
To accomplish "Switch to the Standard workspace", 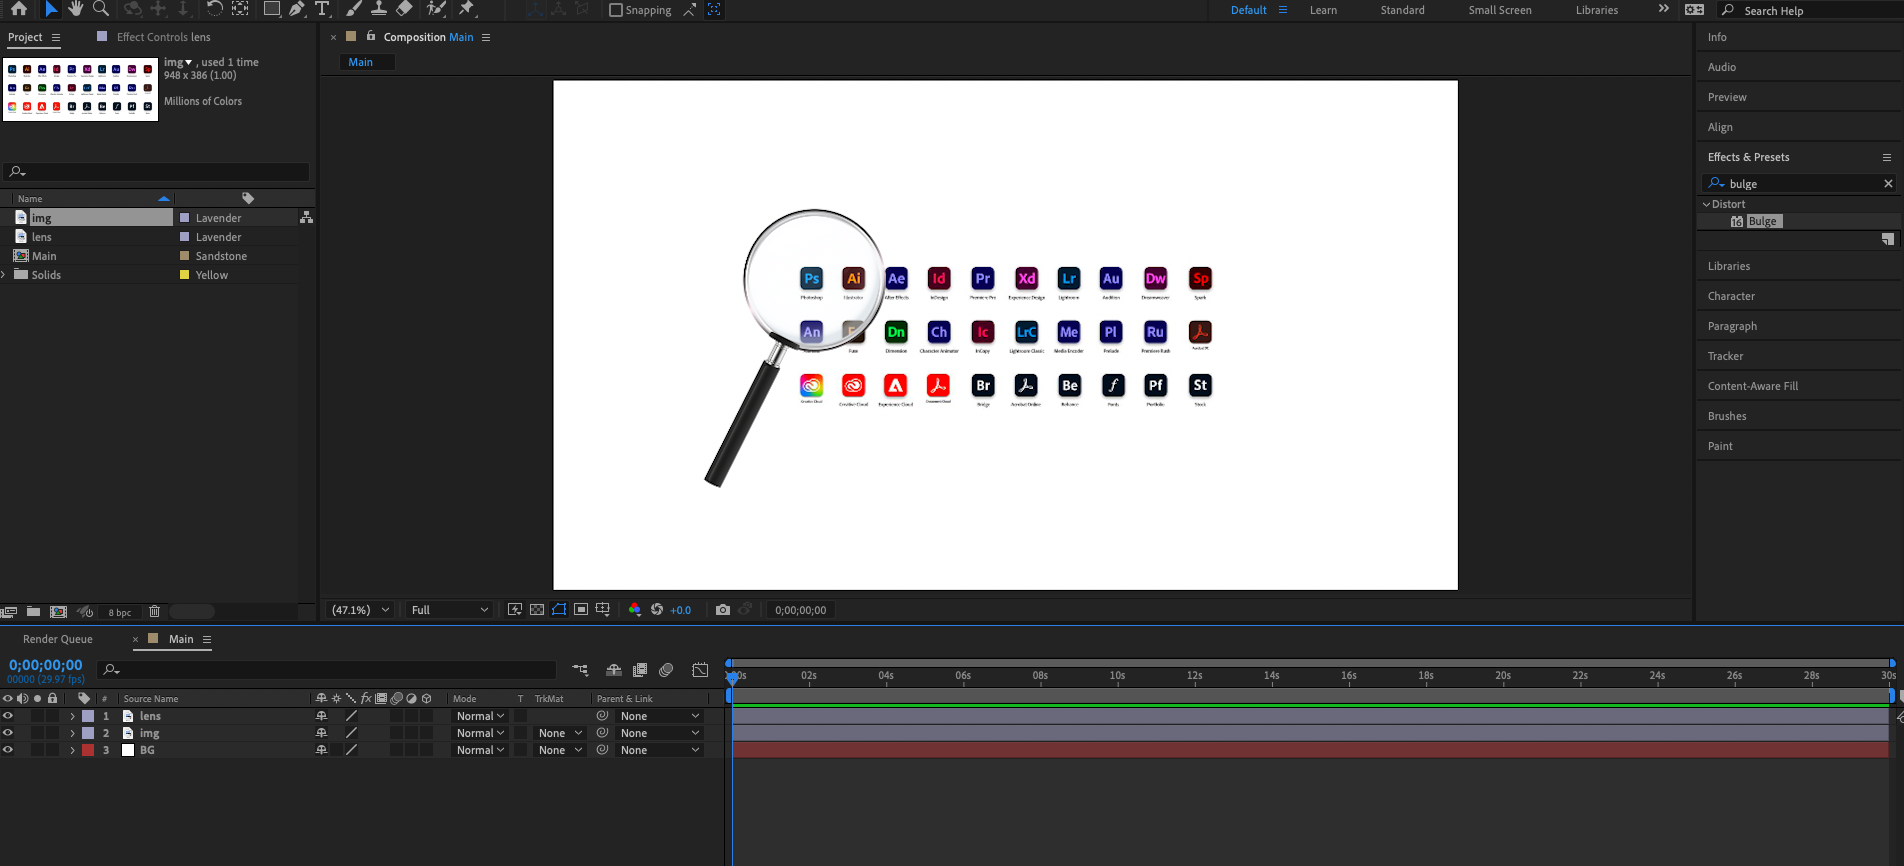I will point(1402,10).
